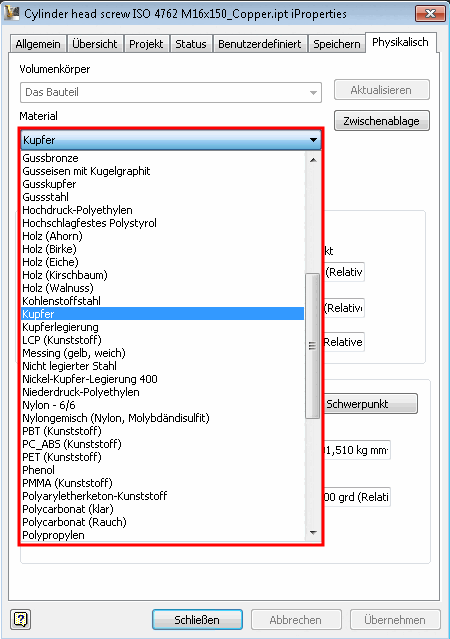Open the Übersicht tab
450x639 pixels.
point(95,44)
